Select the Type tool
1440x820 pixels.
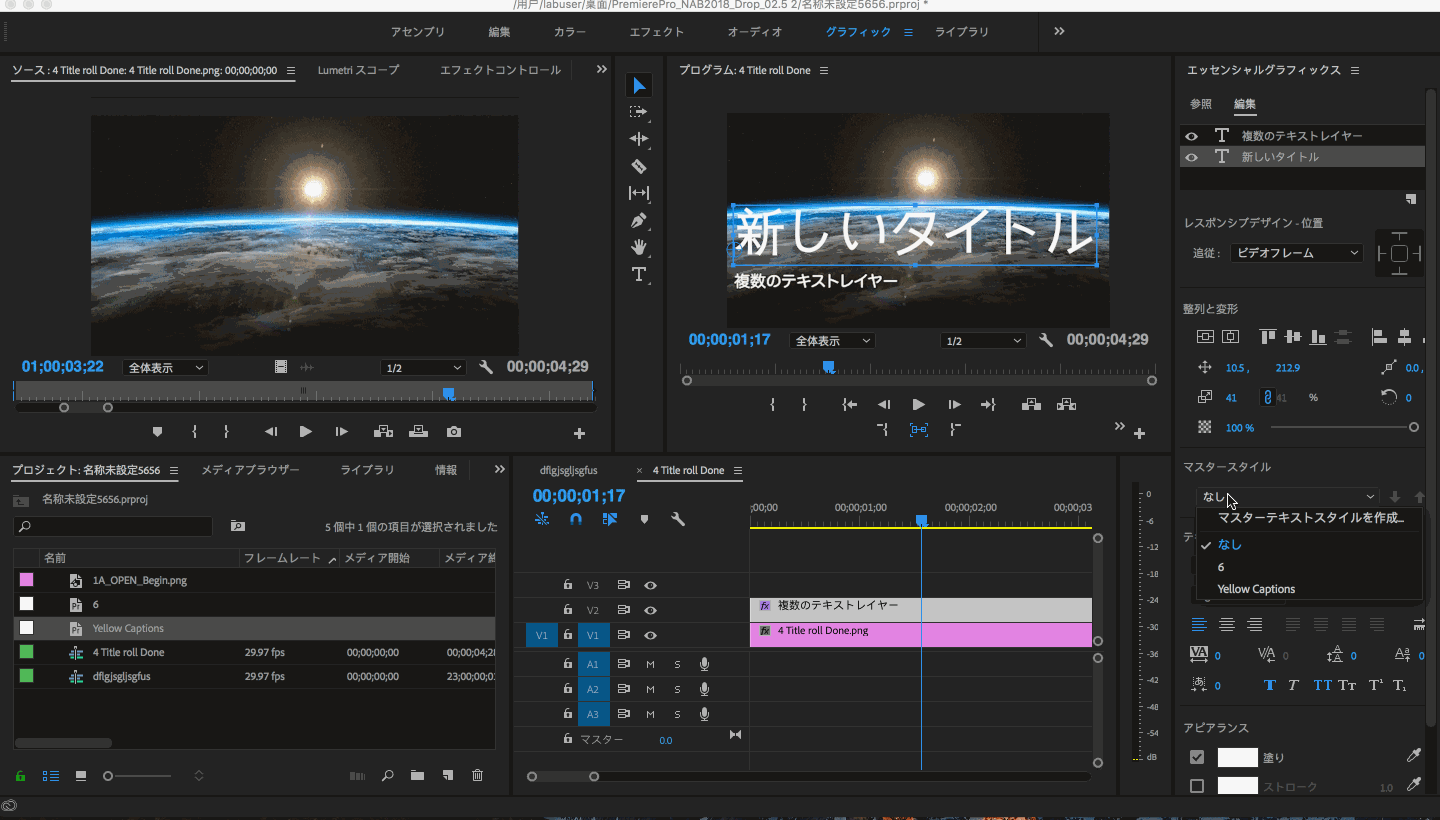pyautogui.click(x=639, y=274)
